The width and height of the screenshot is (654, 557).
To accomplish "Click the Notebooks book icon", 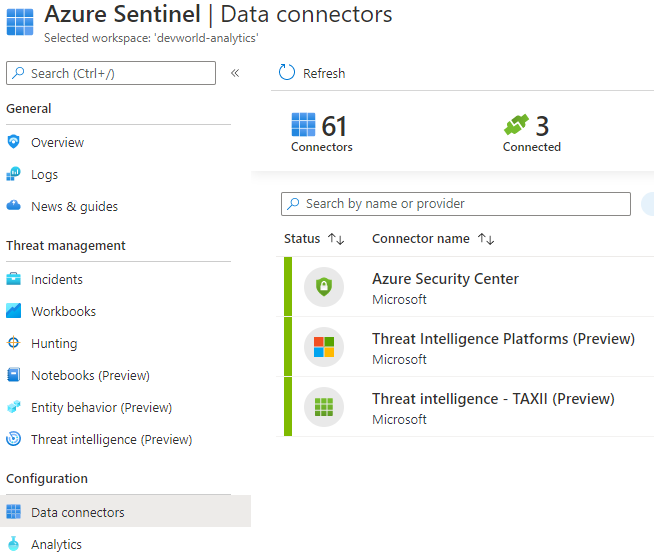I will (x=13, y=375).
